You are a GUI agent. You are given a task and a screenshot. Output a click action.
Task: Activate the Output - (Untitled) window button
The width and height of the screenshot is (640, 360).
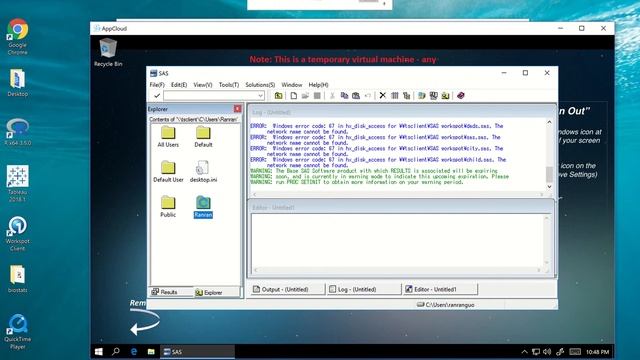(287, 289)
